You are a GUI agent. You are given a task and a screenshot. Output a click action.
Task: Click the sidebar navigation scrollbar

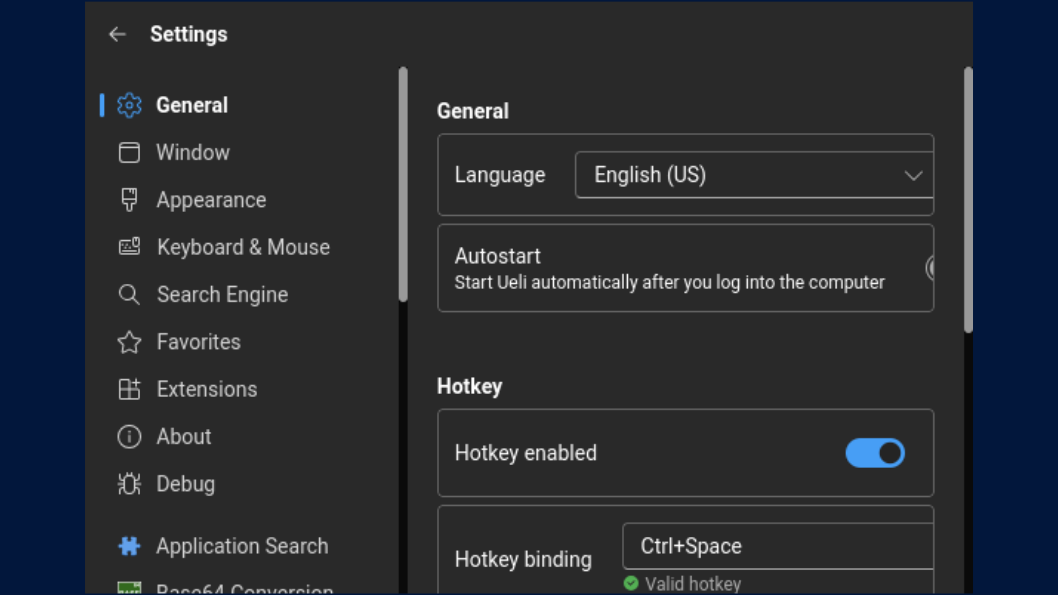point(403,185)
